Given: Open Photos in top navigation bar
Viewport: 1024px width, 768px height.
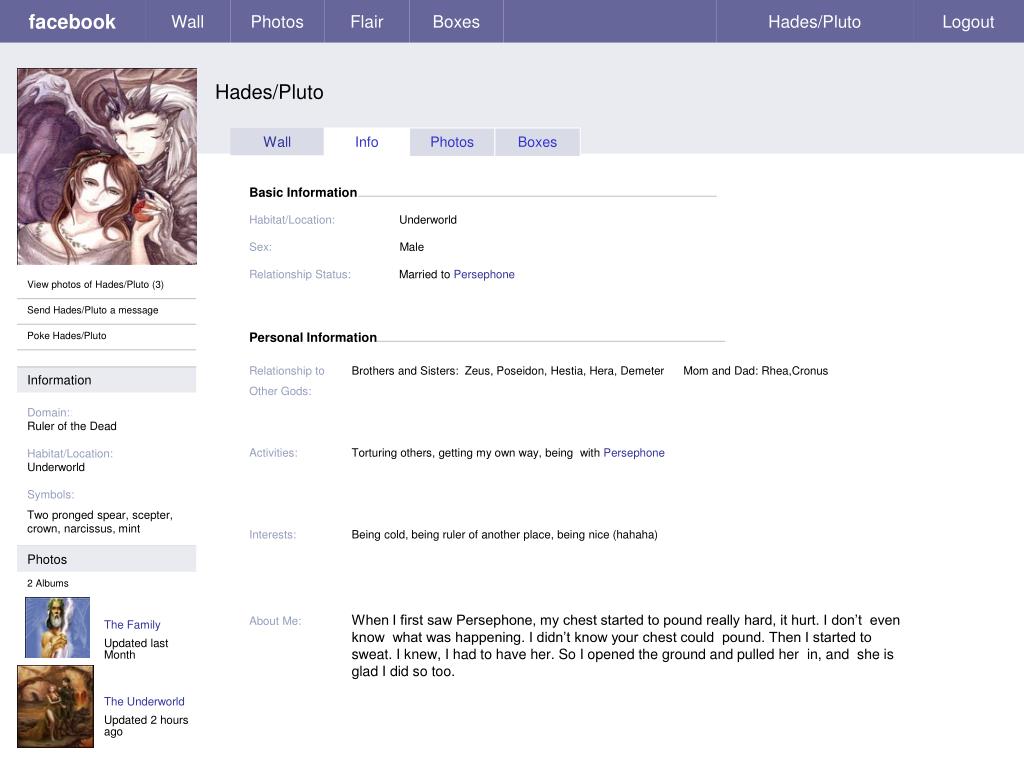Looking at the screenshot, I should [x=277, y=22].
